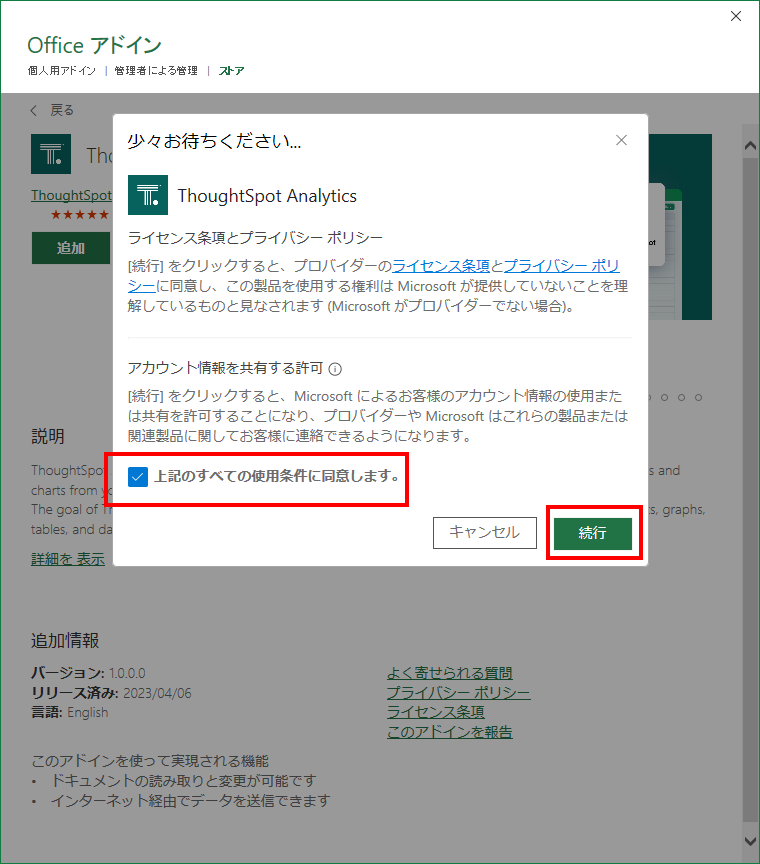The image size is (760, 864).
Task: Click the back arrow next to 戻る
Action: (35, 110)
